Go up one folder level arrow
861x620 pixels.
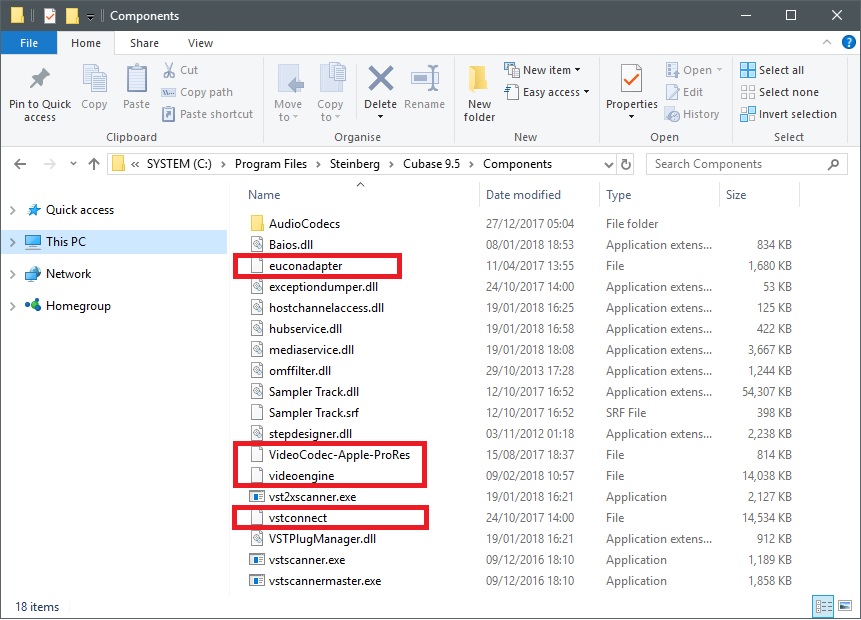(x=94, y=164)
